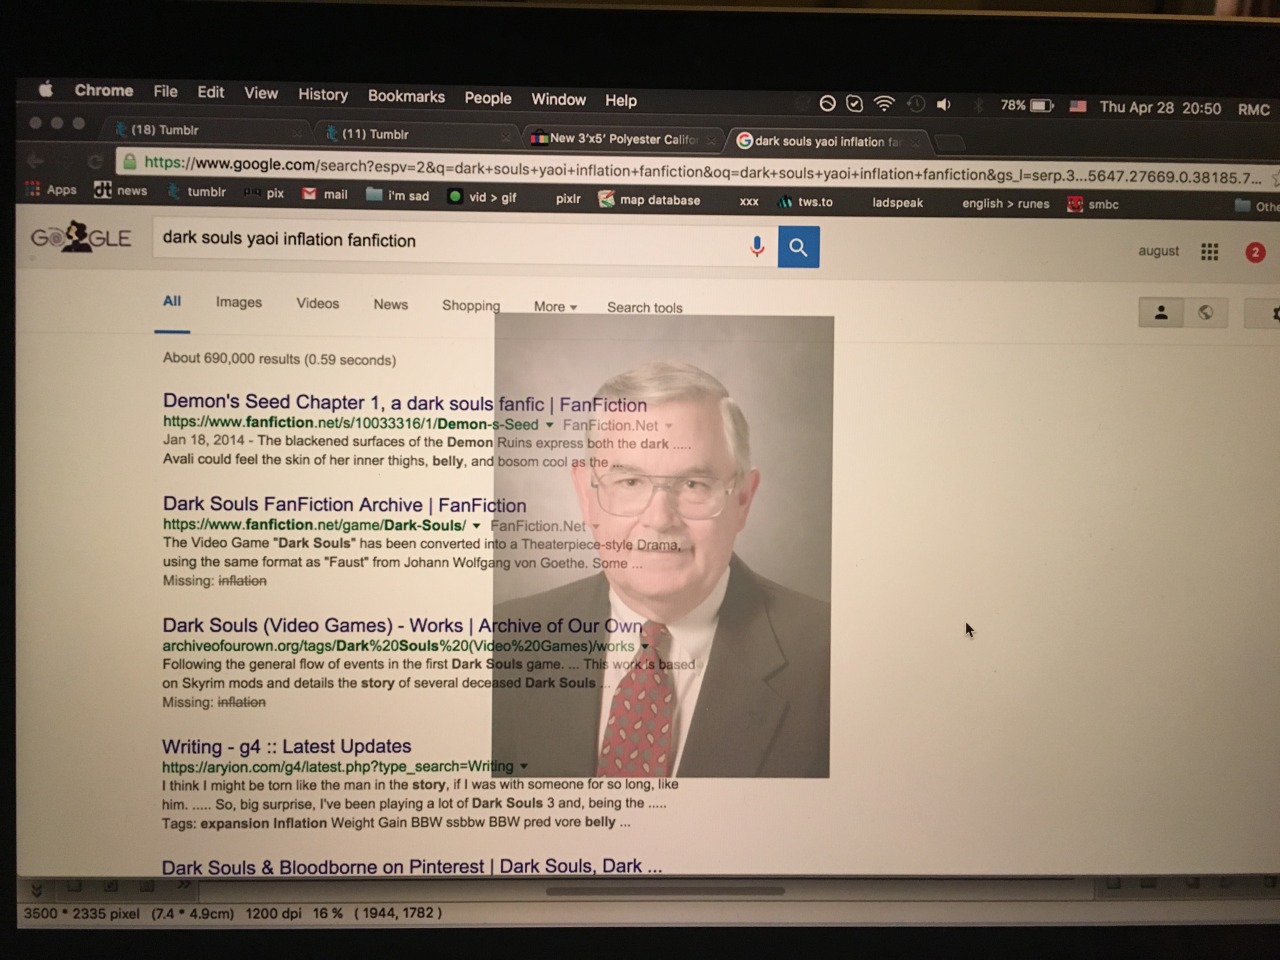Open the People menu
This screenshot has width=1280, height=960.
tap(488, 98)
